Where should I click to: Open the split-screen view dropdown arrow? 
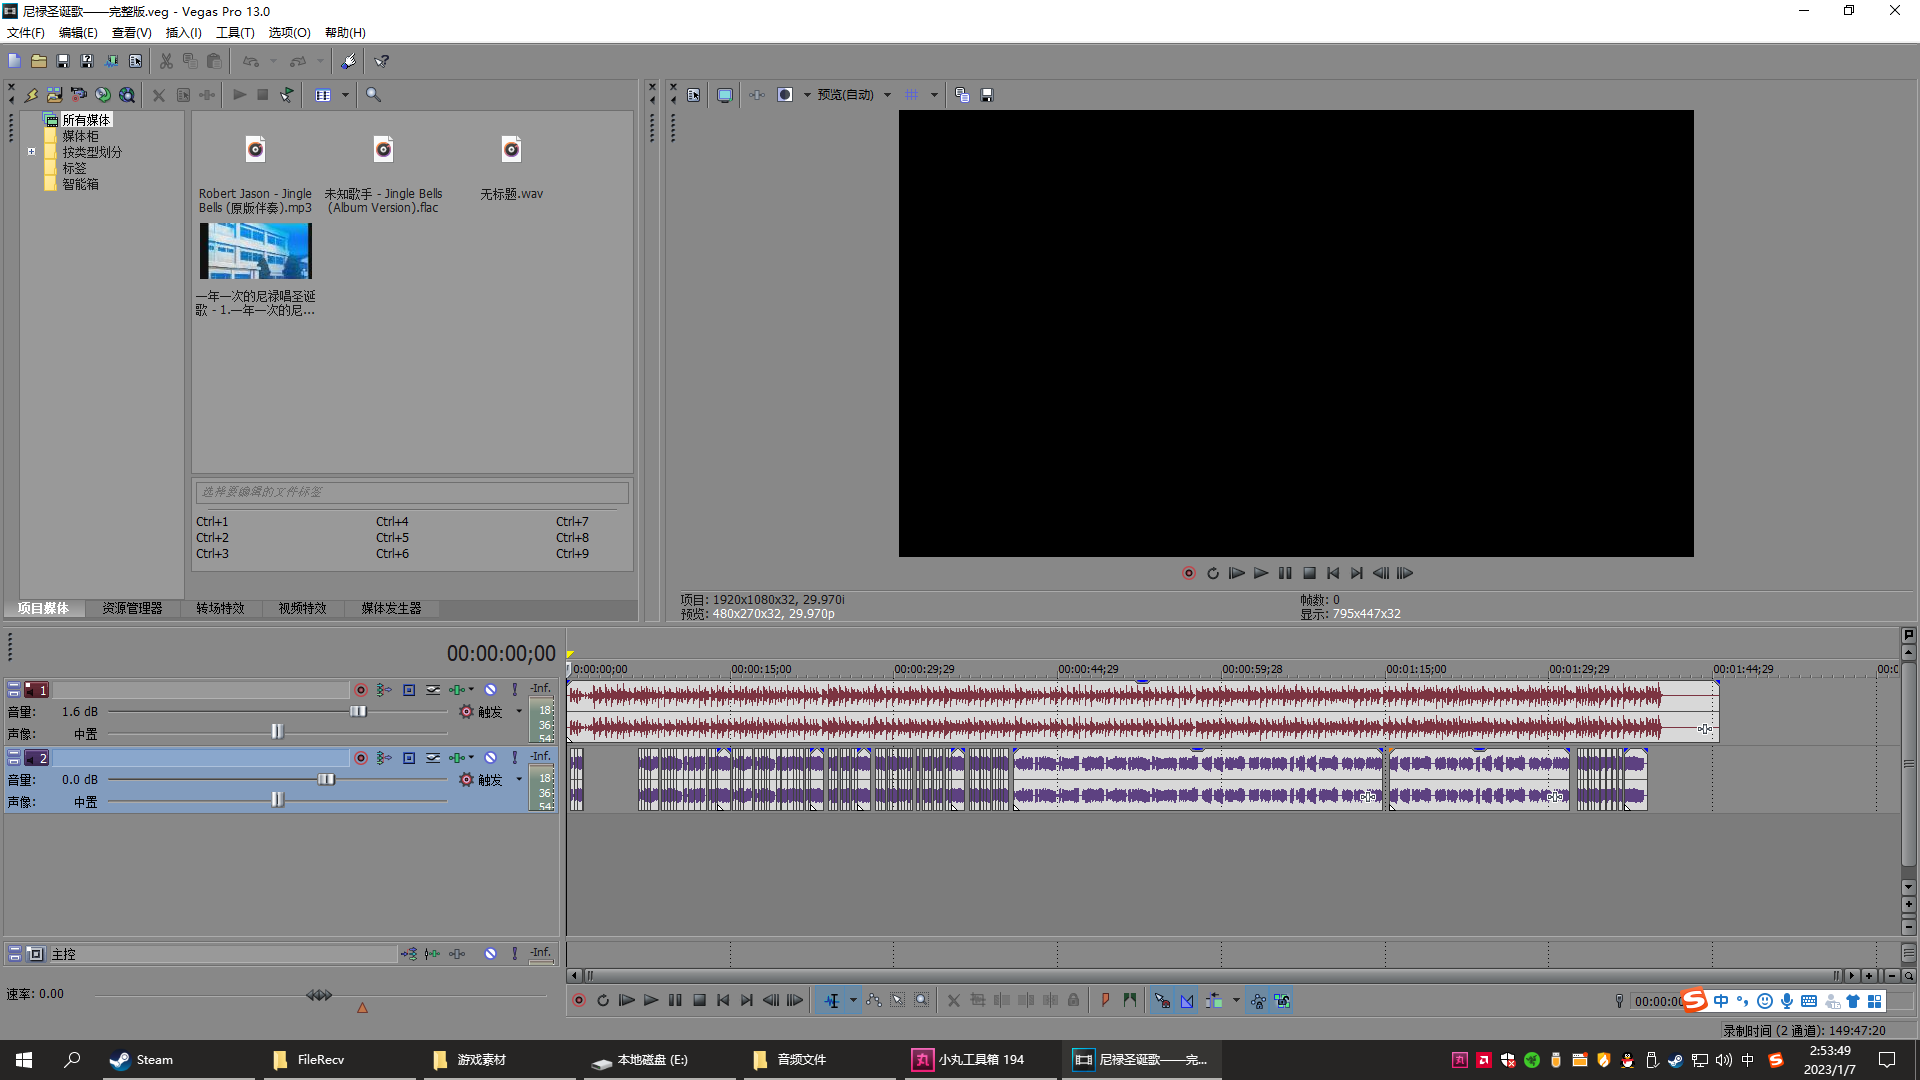pos(808,95)
